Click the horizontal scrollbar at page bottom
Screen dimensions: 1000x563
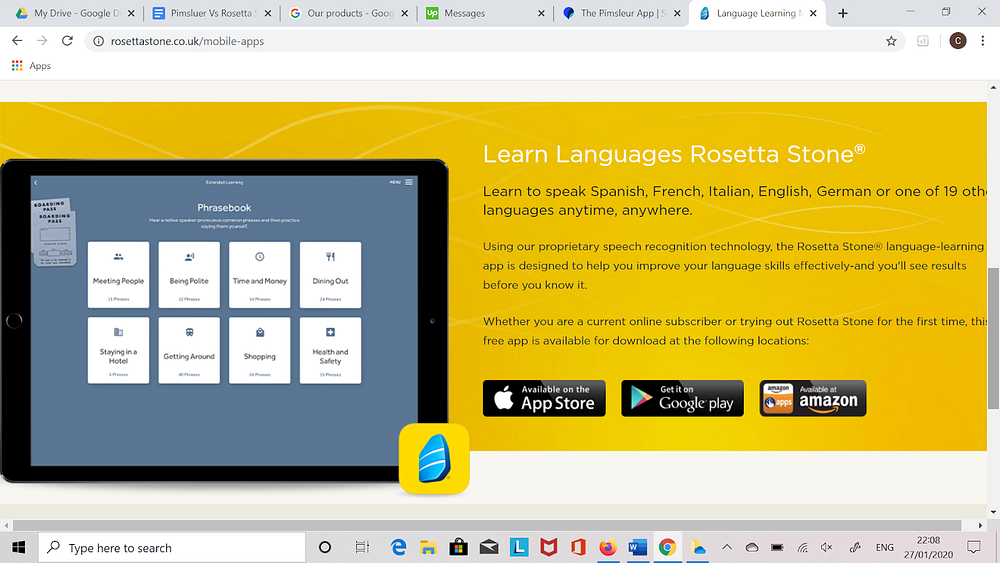click(487, 525)
